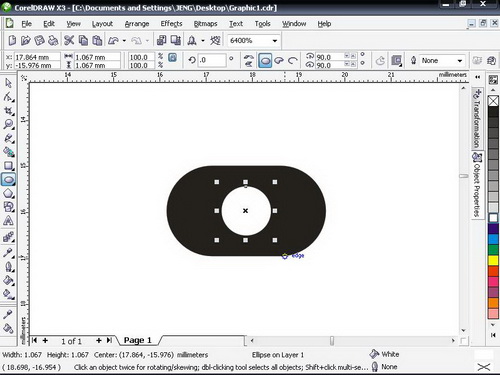The height and width of the screenshot is (375, 500).
Task: Click the Import icon
Action: click(162, 40)
